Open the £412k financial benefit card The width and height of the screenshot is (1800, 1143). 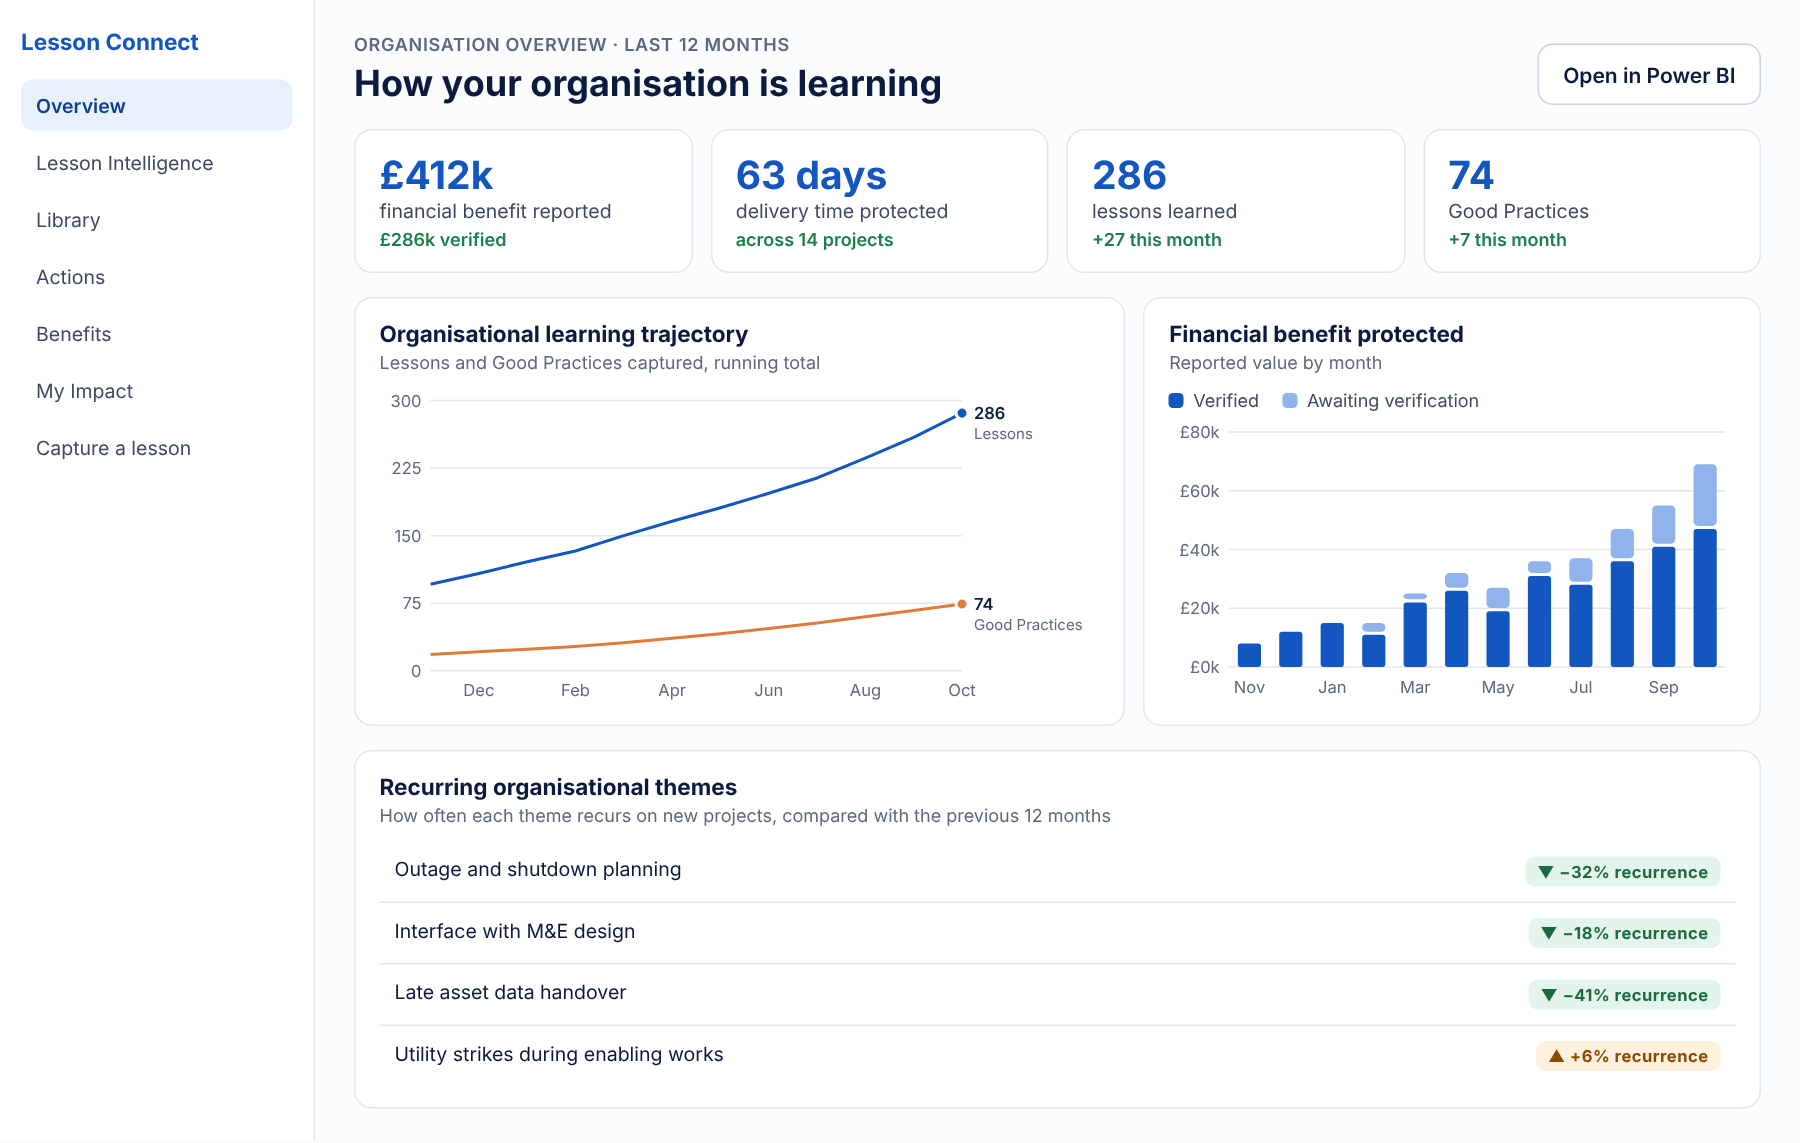click(x=523, y=201)
